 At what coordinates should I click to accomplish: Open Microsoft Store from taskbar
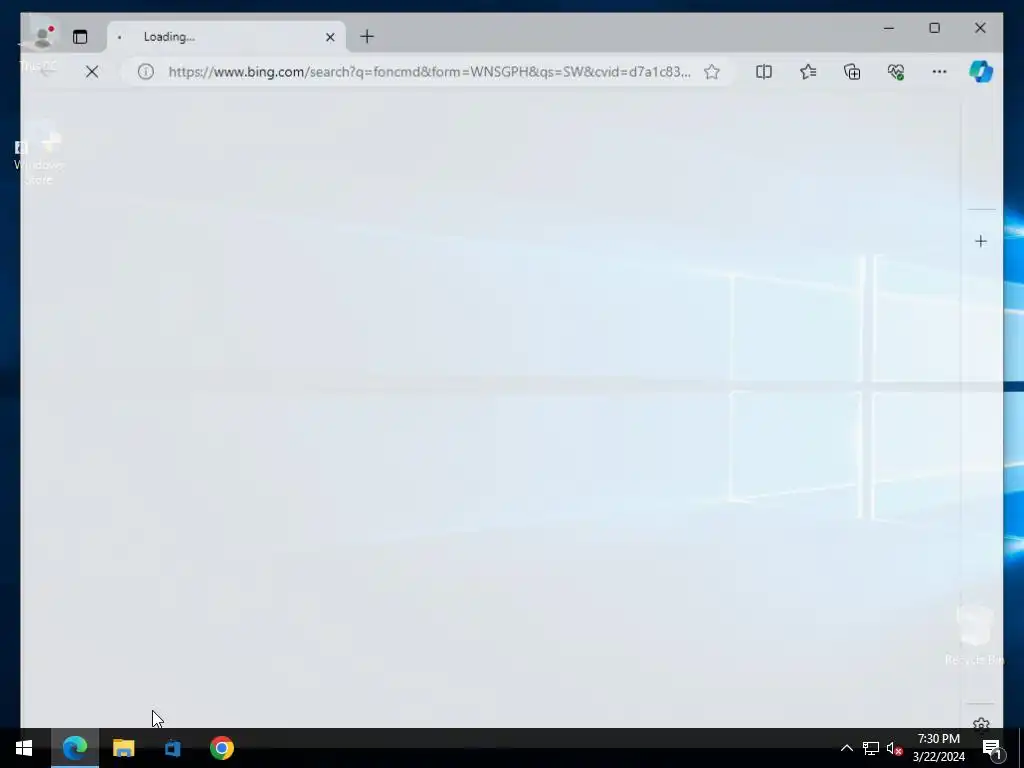(172, 748)
